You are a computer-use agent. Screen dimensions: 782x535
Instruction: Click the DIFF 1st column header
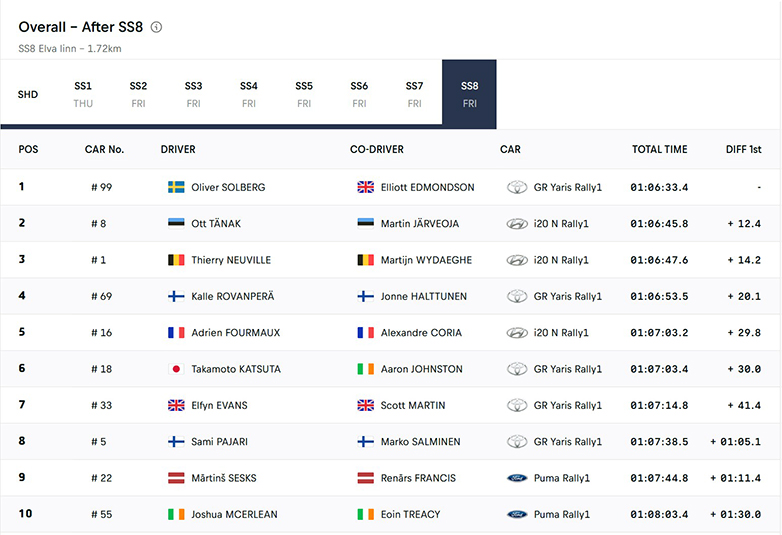click(x=743, y=150)
